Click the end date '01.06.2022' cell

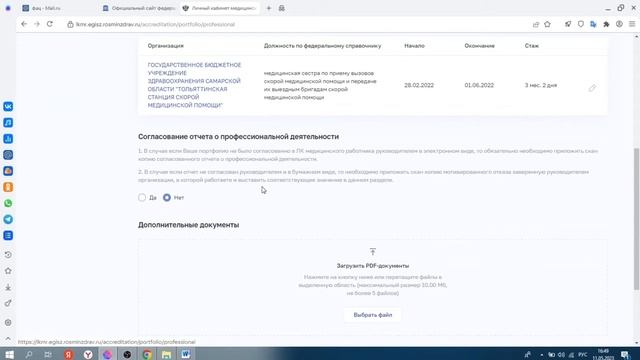pos(479,85)
